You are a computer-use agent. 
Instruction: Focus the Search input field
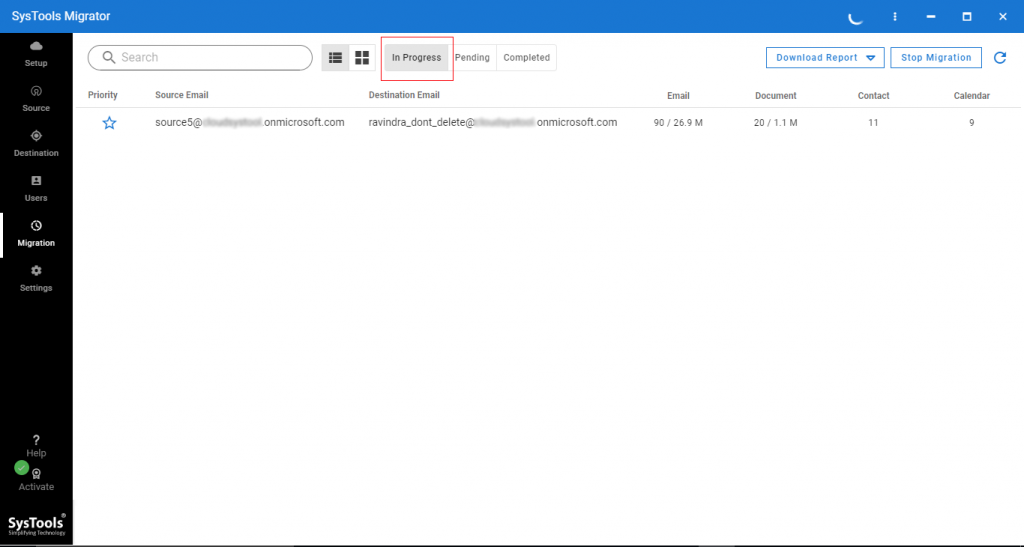coord(200,57)
